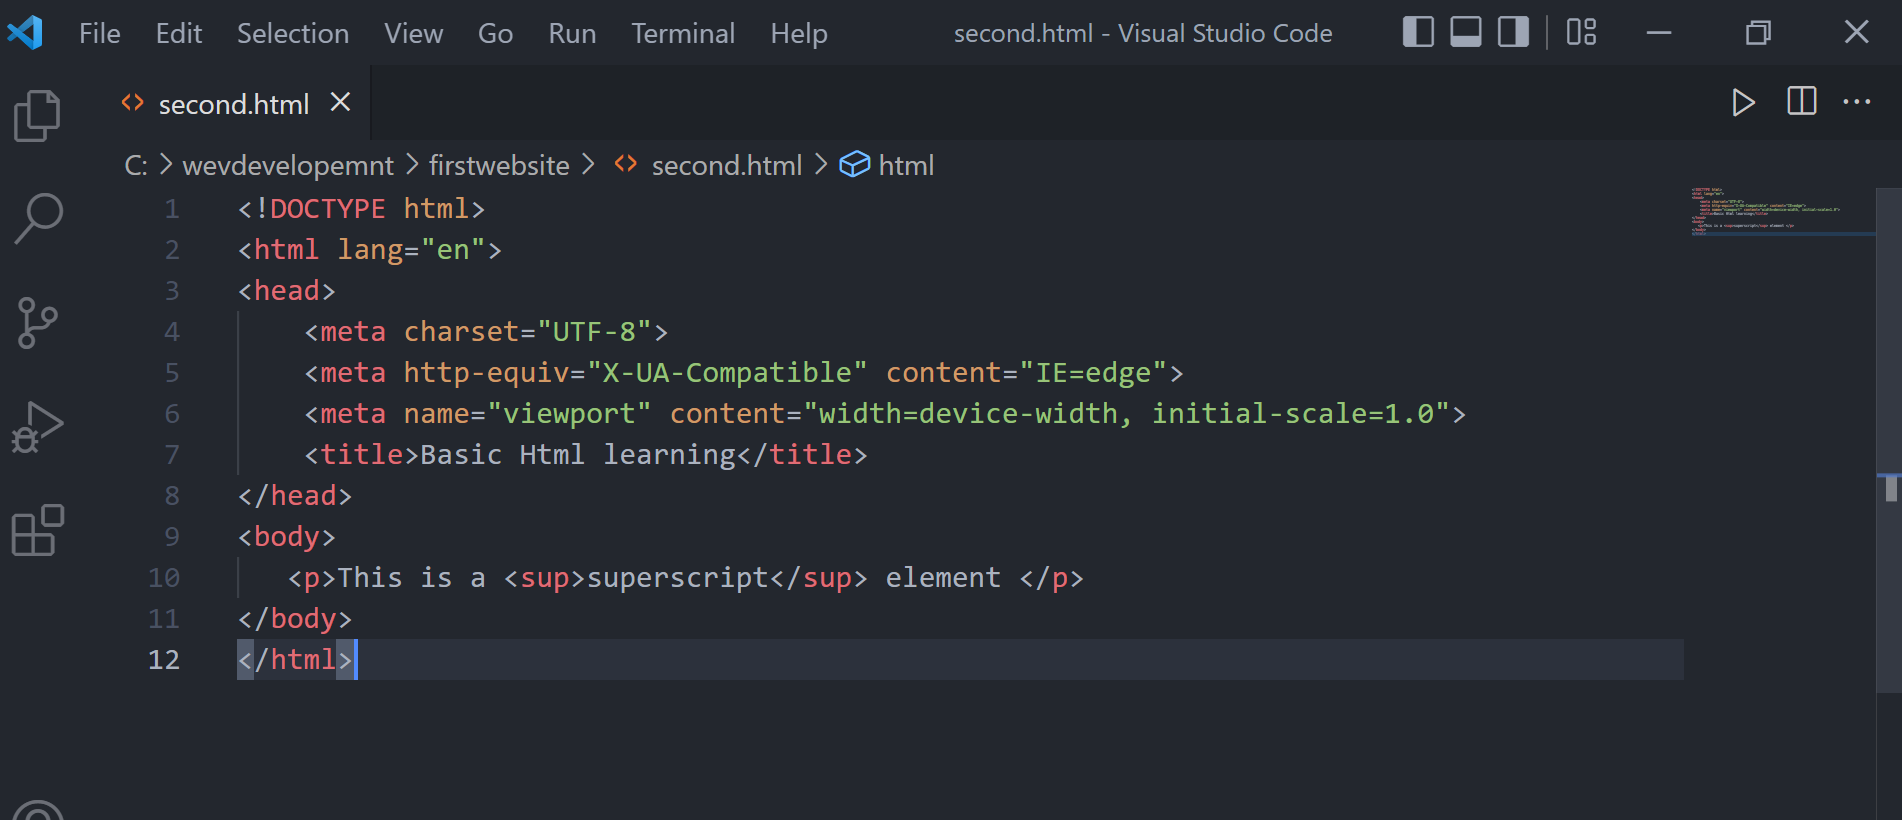1902x820 pixels.
Task: Open the File menu
Action: click(x=100, y=33)
